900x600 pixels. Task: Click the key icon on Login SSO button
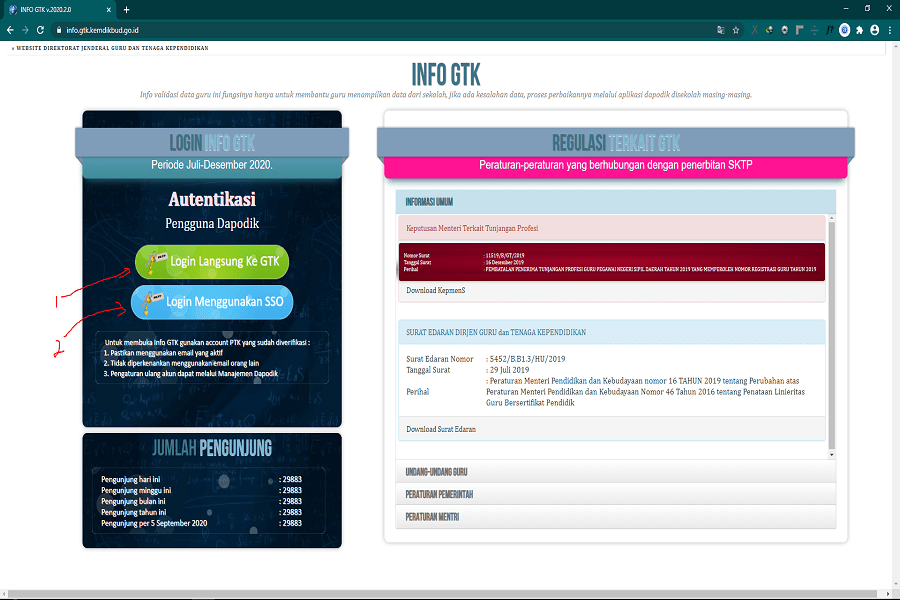pyautogui.click(x=150, y=302)
